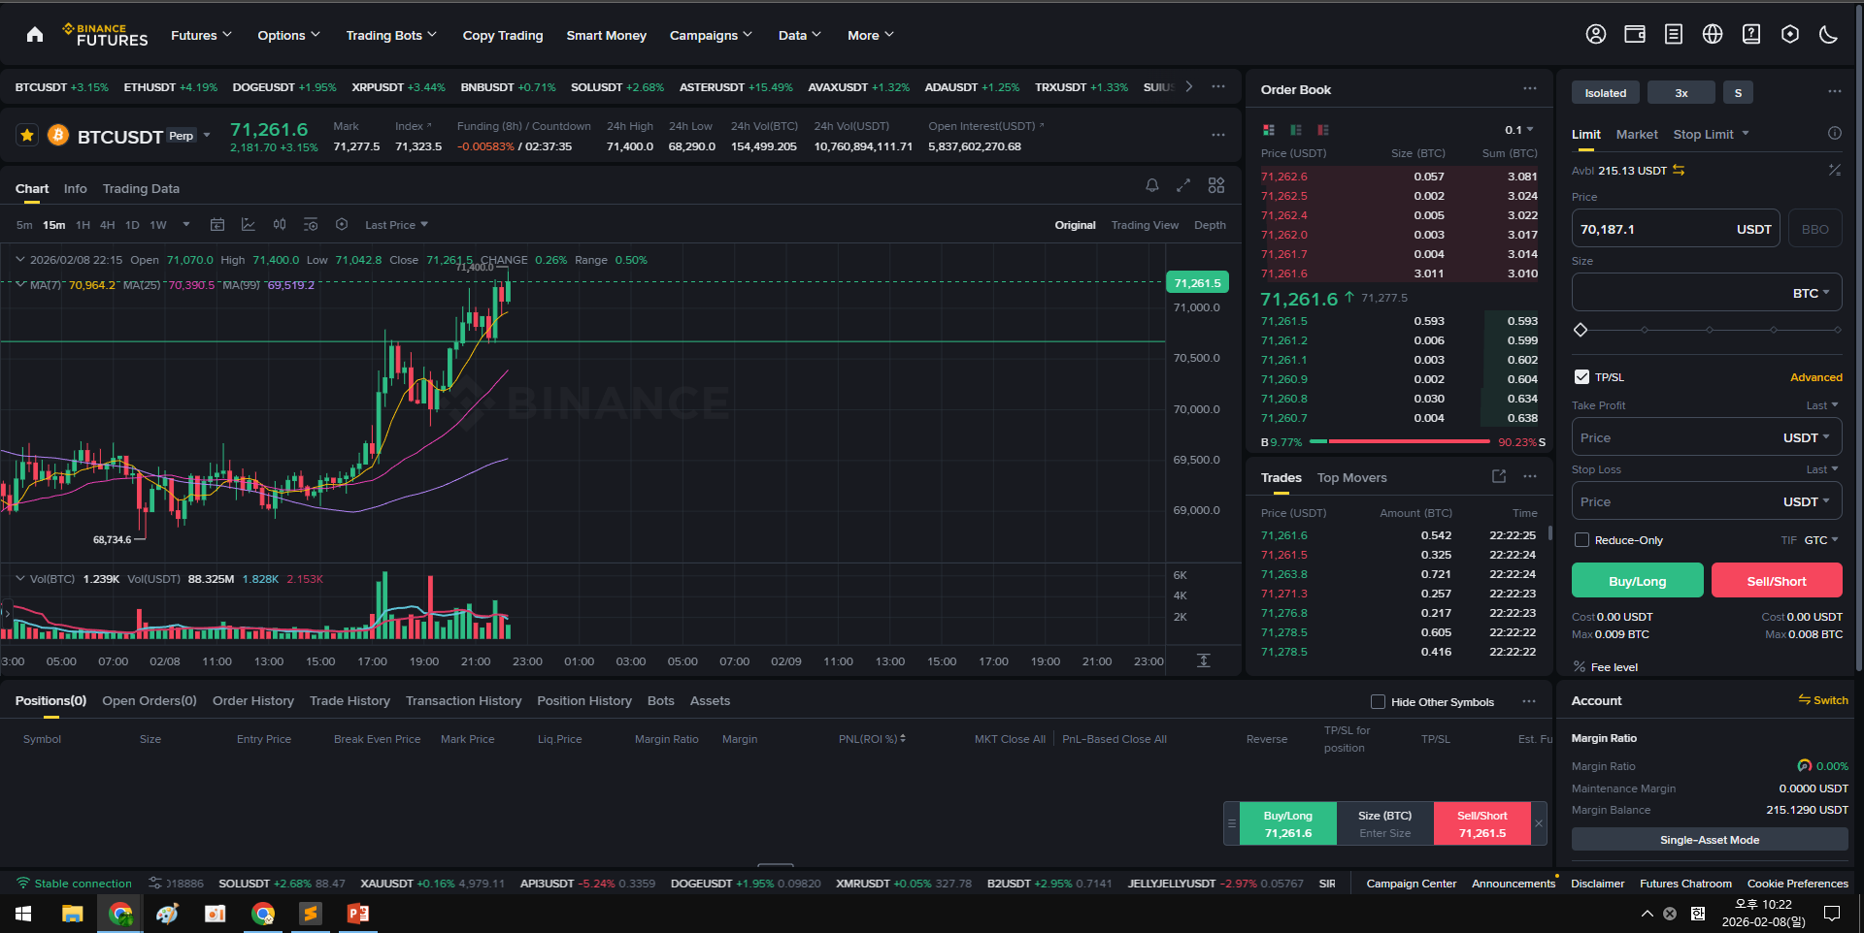This screenshot has width=1864, height=933.
Task: Click the order Price input field
Action: coord(1675,229)
